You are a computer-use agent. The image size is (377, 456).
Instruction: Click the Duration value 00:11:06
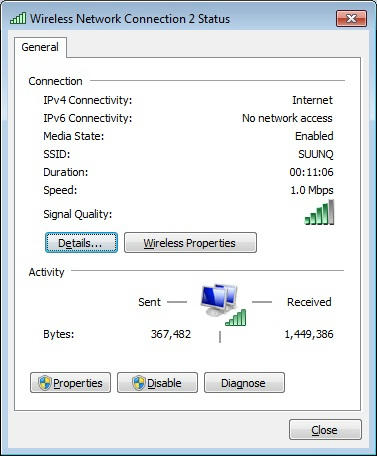311,172
